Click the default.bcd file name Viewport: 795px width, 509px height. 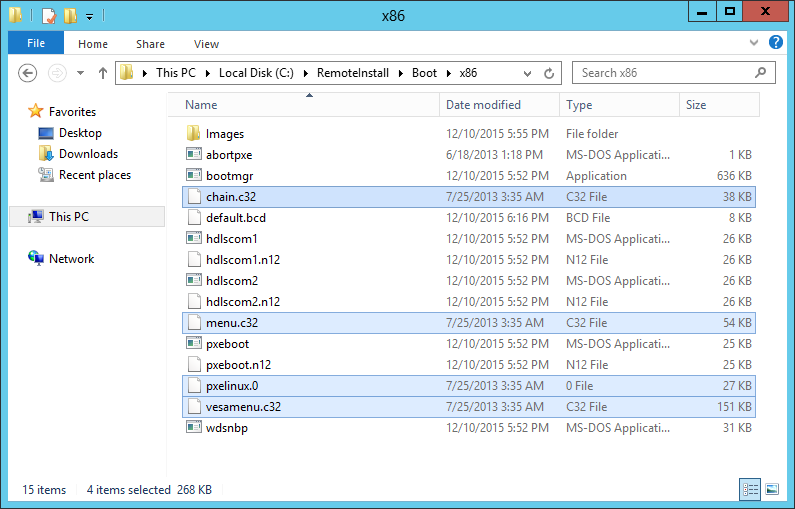coord(236,218)
